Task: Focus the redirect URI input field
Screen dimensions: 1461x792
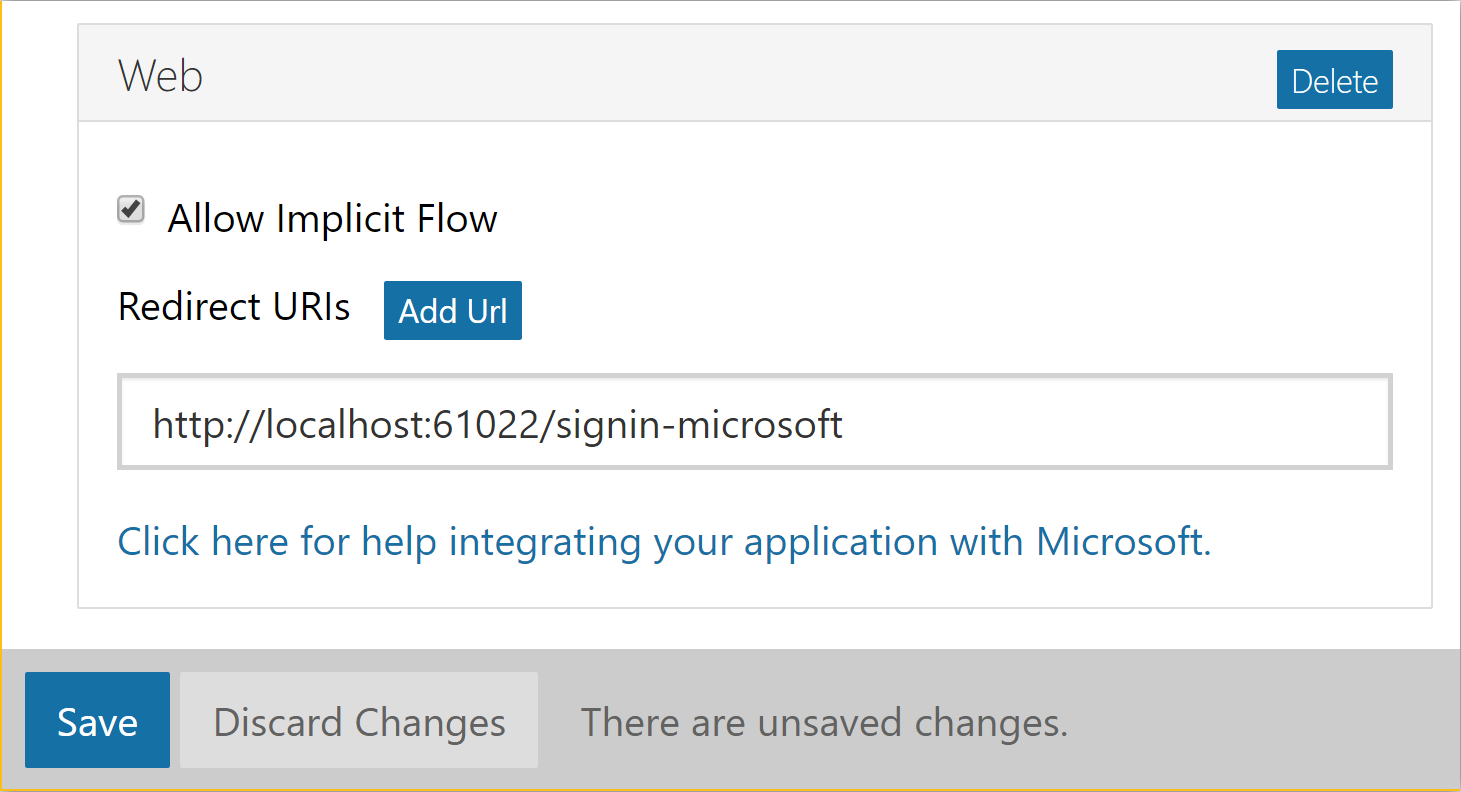Action: pyautogui.click(x=755, y=421)
